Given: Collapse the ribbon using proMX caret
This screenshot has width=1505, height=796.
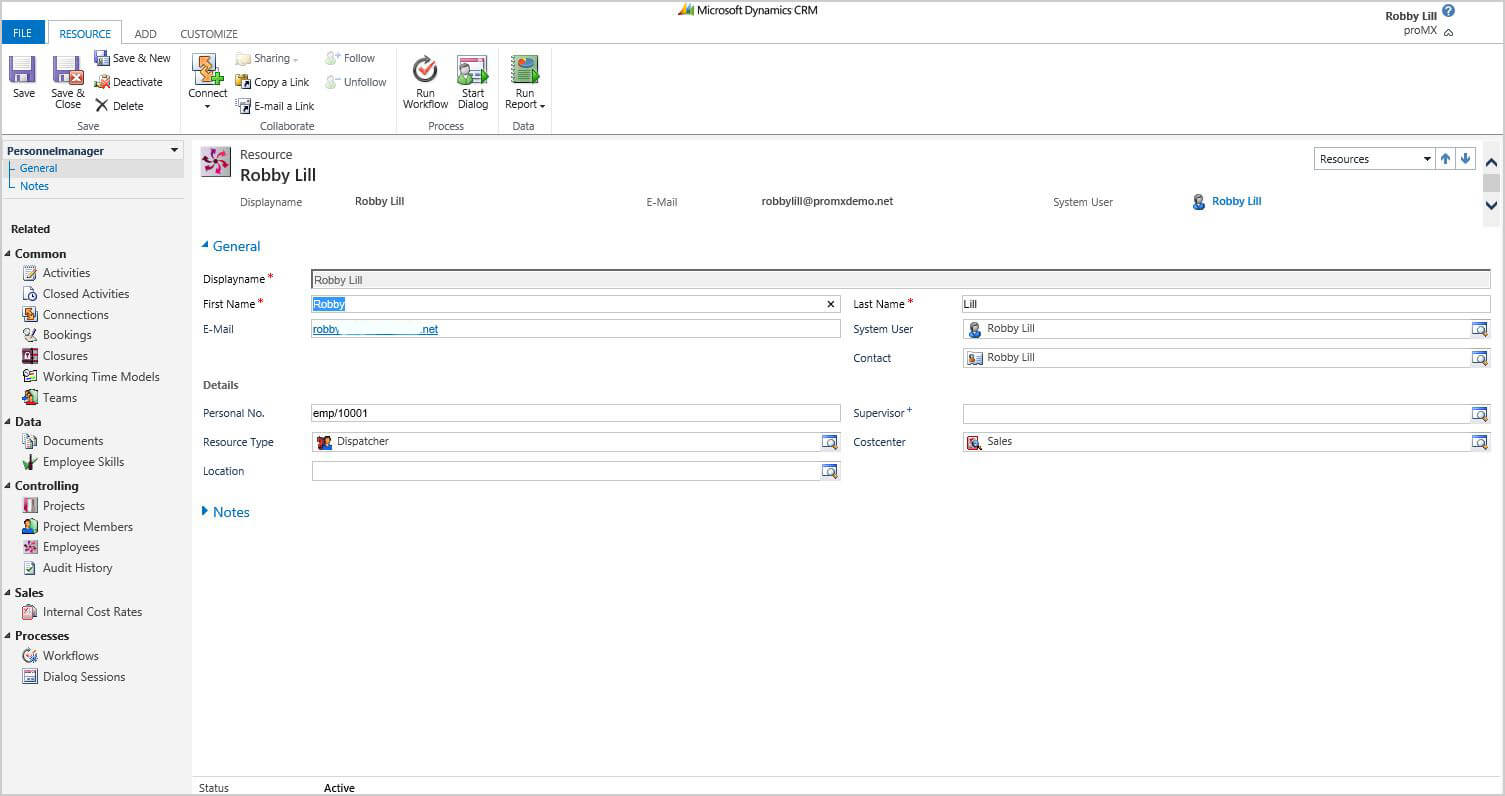Looking at the screenshot, I should point(1449,32).
